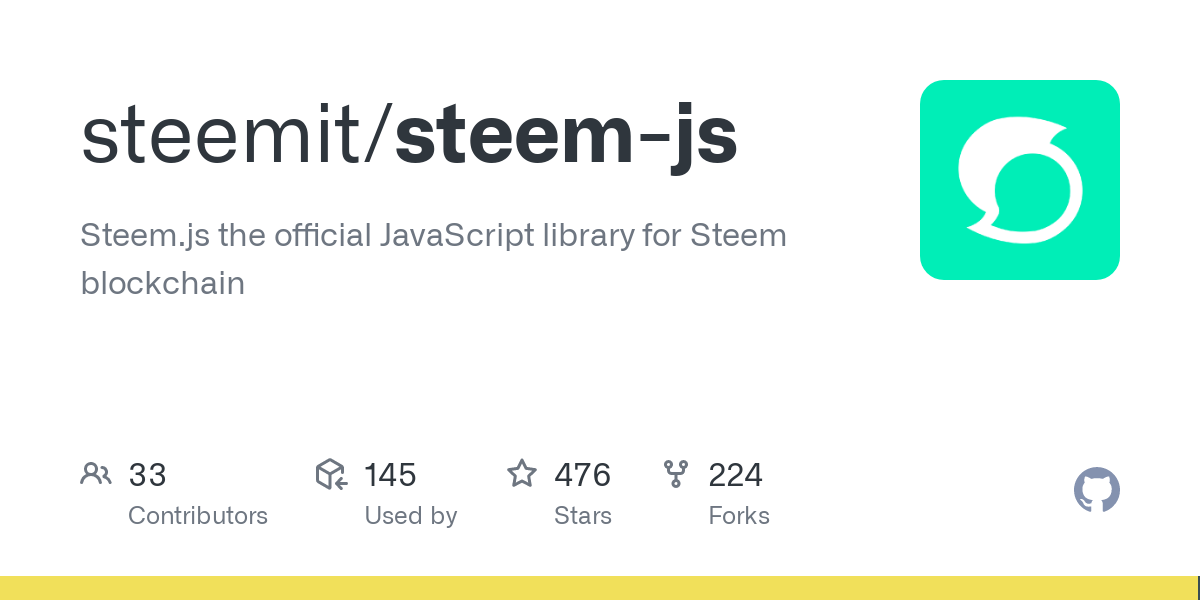Click the yellow JavaScript language bar
The width and height of the screenshot is (1200, 600).
click(x=600, y=588)
